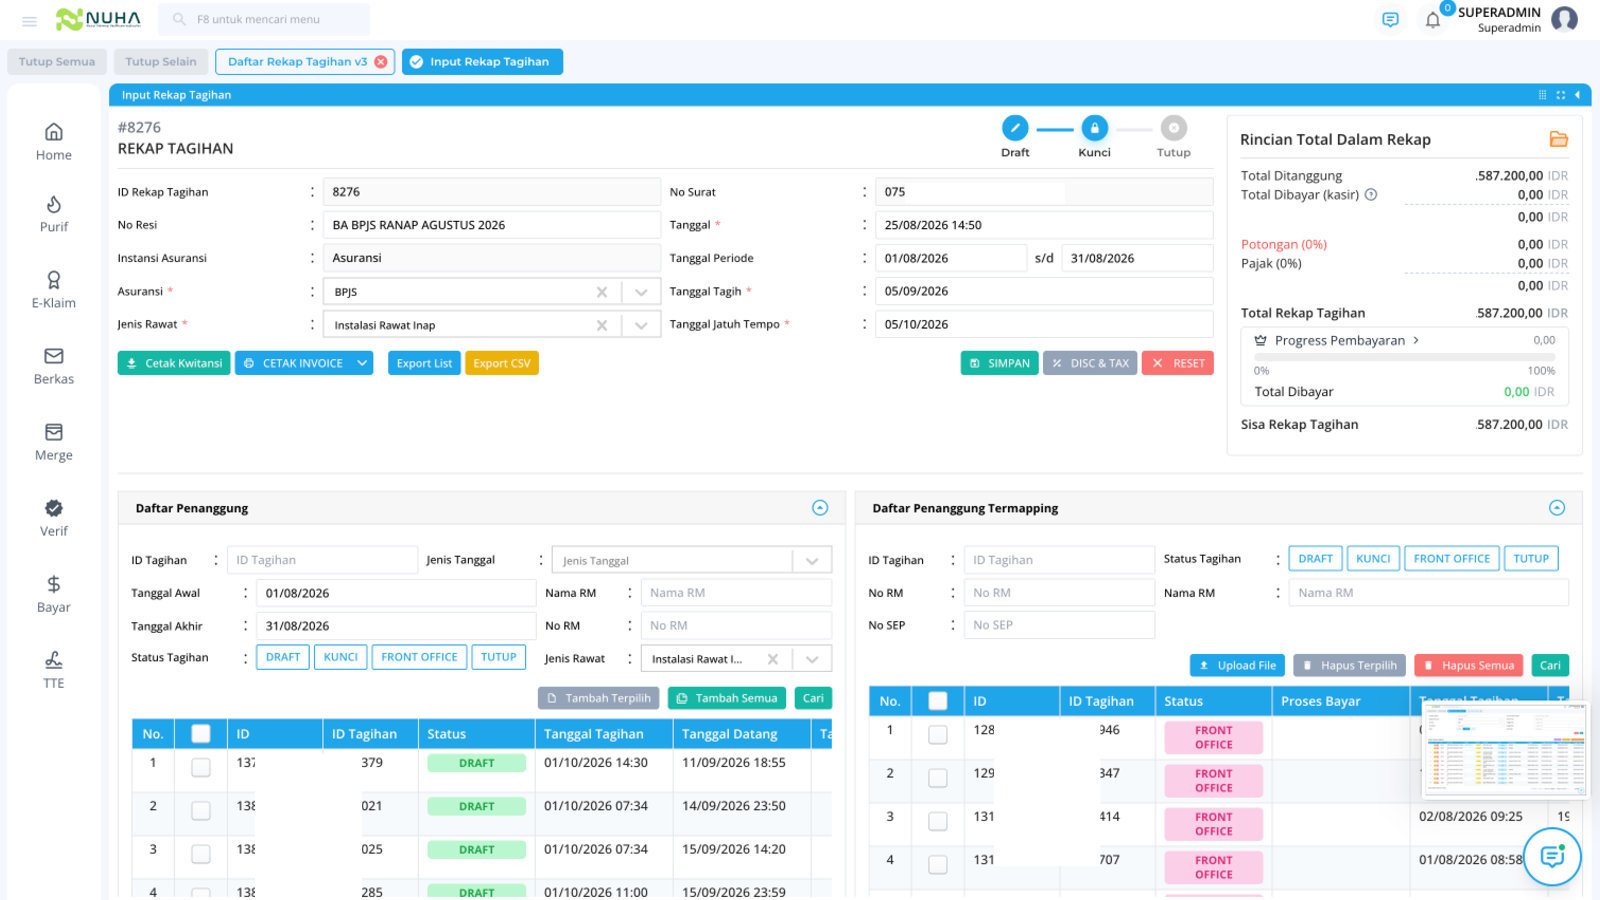The width and height of the screenshot is (1600, 900).
Task: Open floating chat support button
Action: [1552, 856]
